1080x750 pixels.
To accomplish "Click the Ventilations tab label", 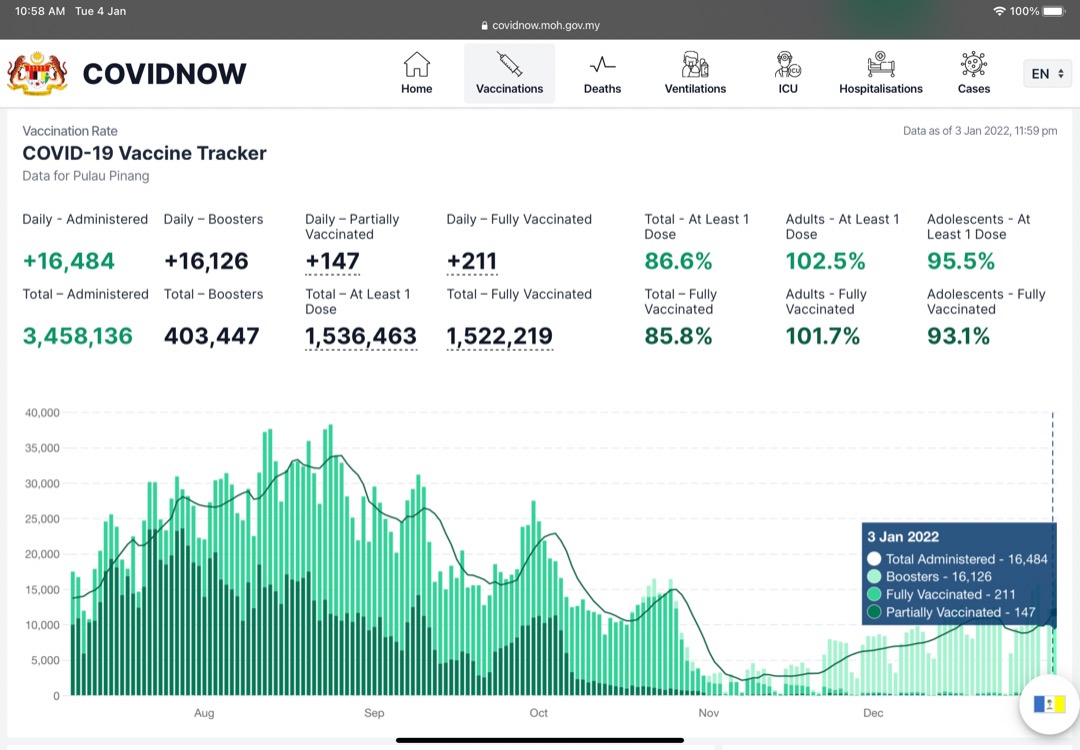I will [x=695, y=89].
